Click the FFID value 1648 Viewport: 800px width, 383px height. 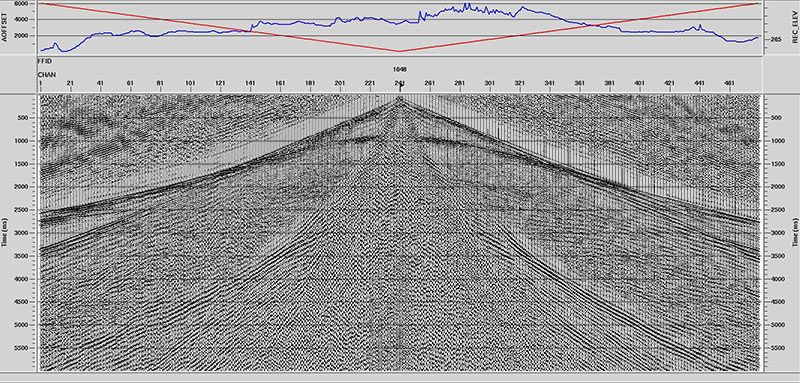(399, 69)
